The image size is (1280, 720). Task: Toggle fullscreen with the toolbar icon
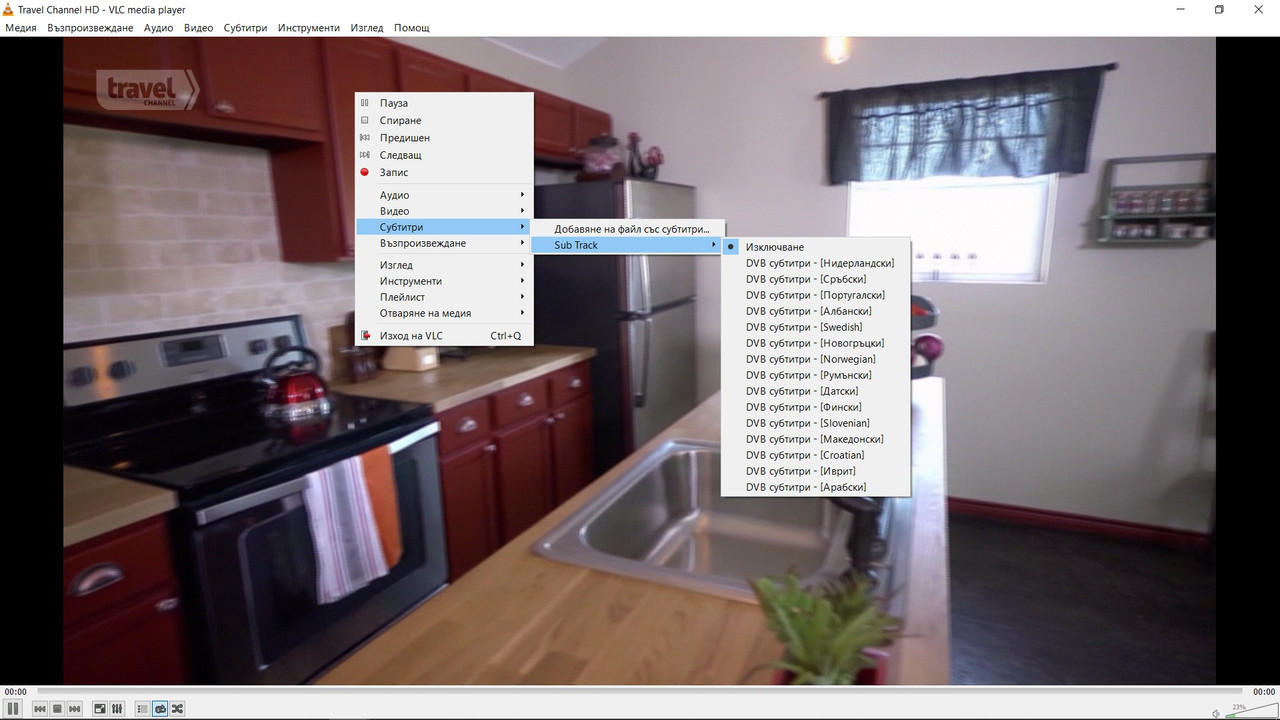100,709
